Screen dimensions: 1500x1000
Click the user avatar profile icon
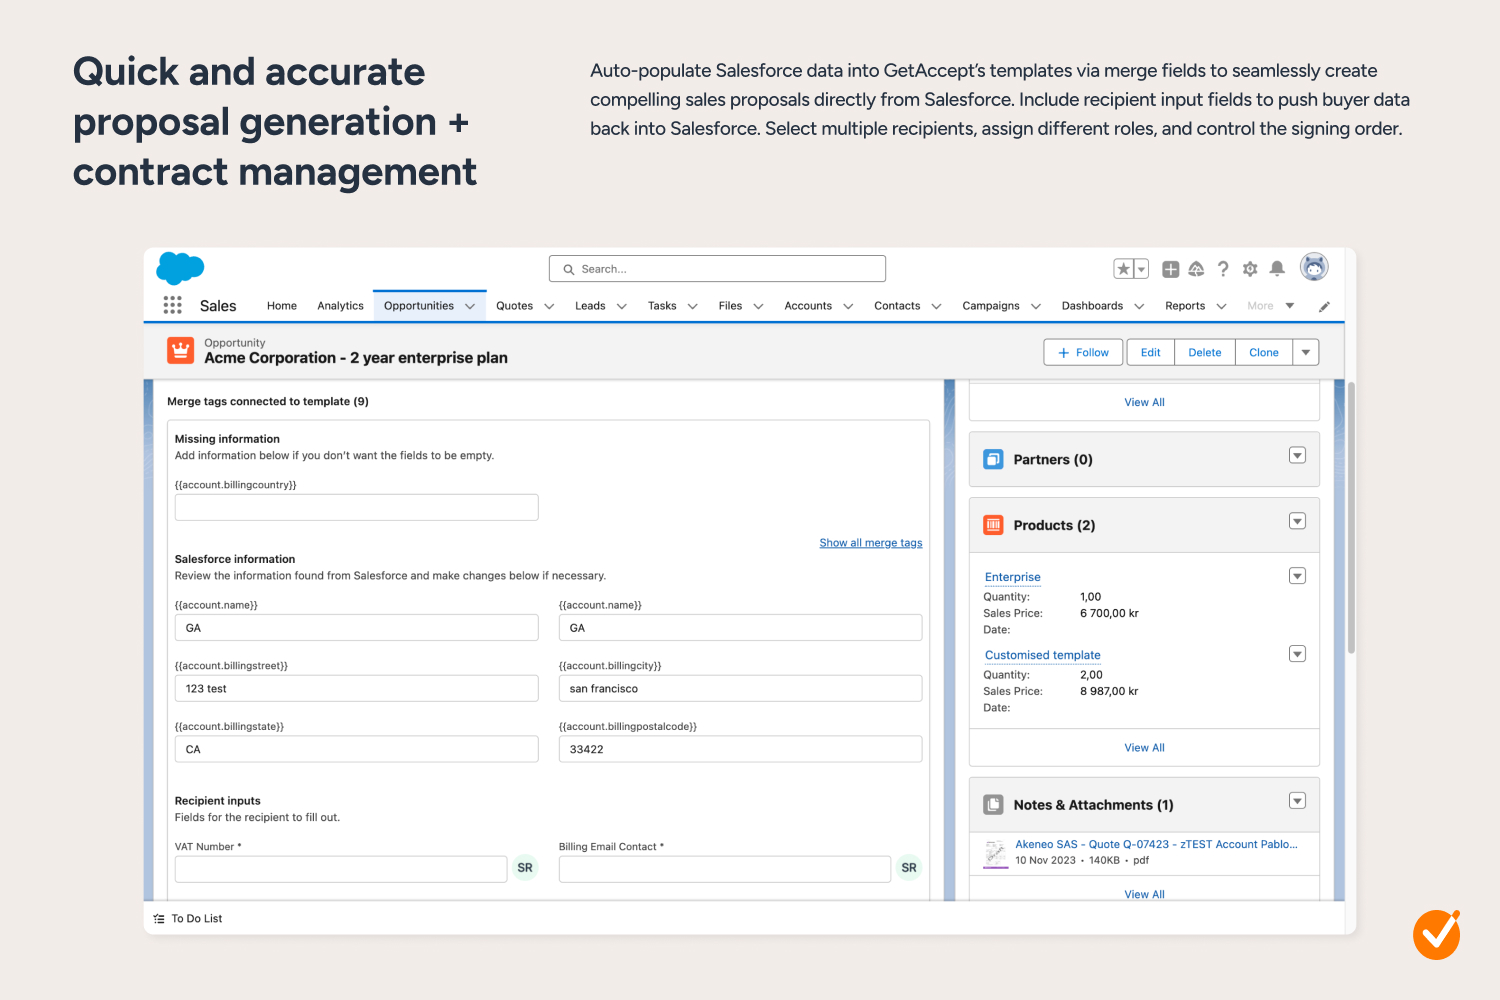pos(1314,267)
